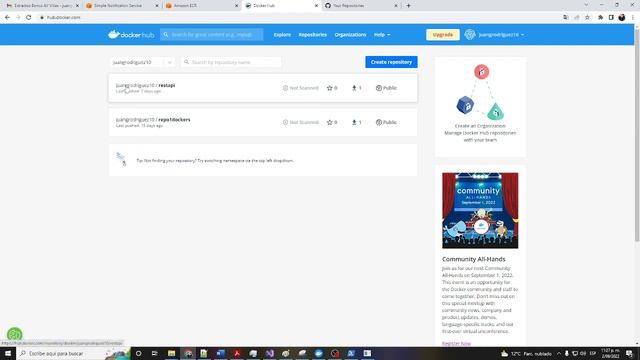
Task: Open the Chrome side panel icon
Action: click(611, 17)
